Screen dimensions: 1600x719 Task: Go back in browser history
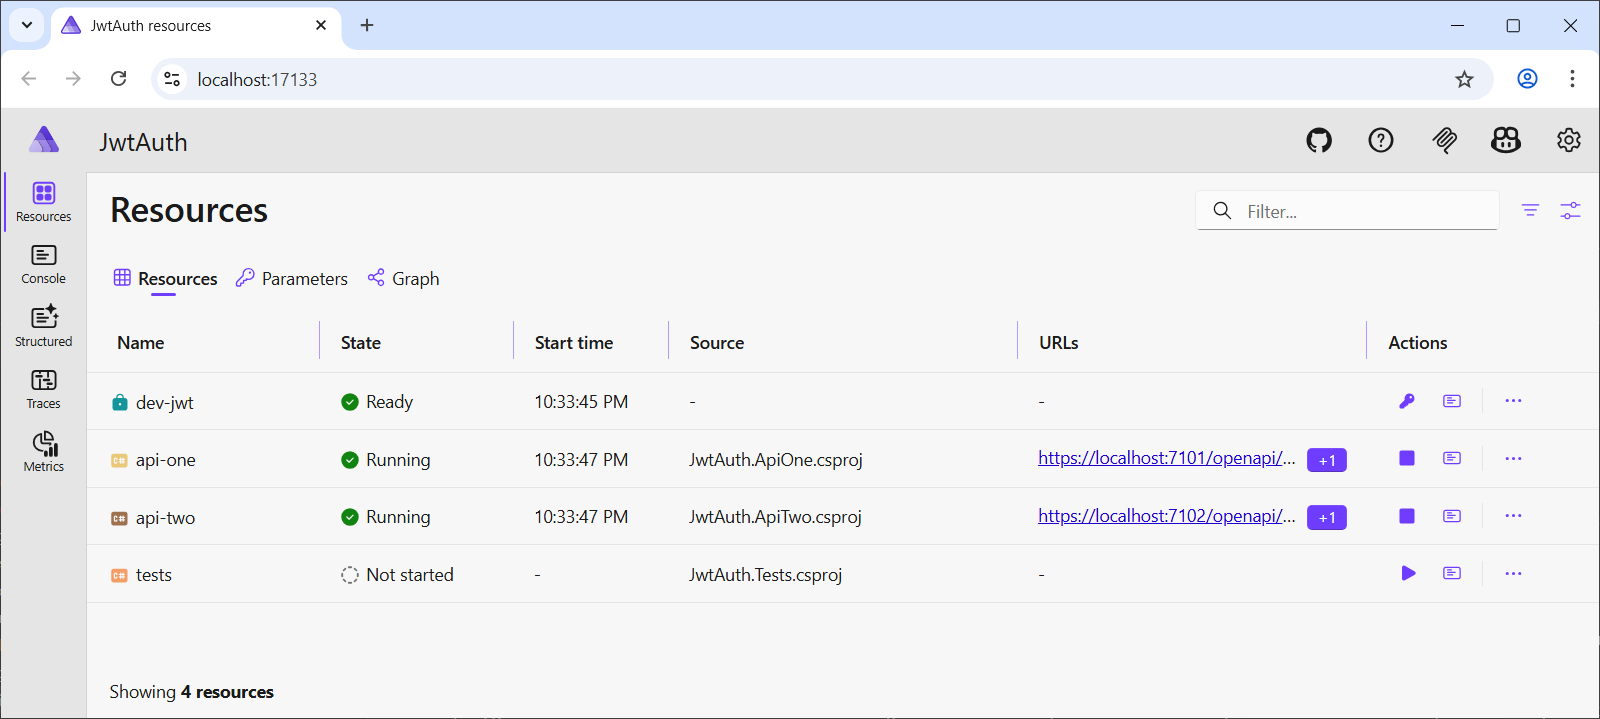pos(29,79)
